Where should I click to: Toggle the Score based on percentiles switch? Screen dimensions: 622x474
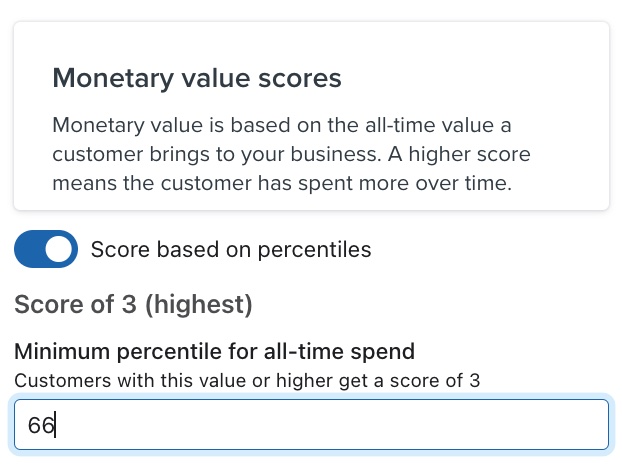click(x=46, y=250)
